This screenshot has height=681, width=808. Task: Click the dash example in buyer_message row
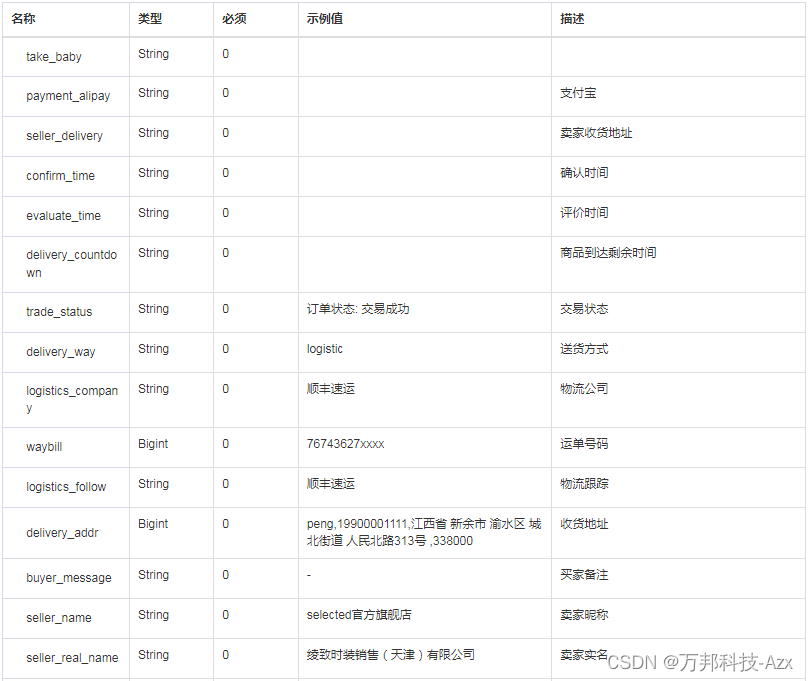(309, 575)
